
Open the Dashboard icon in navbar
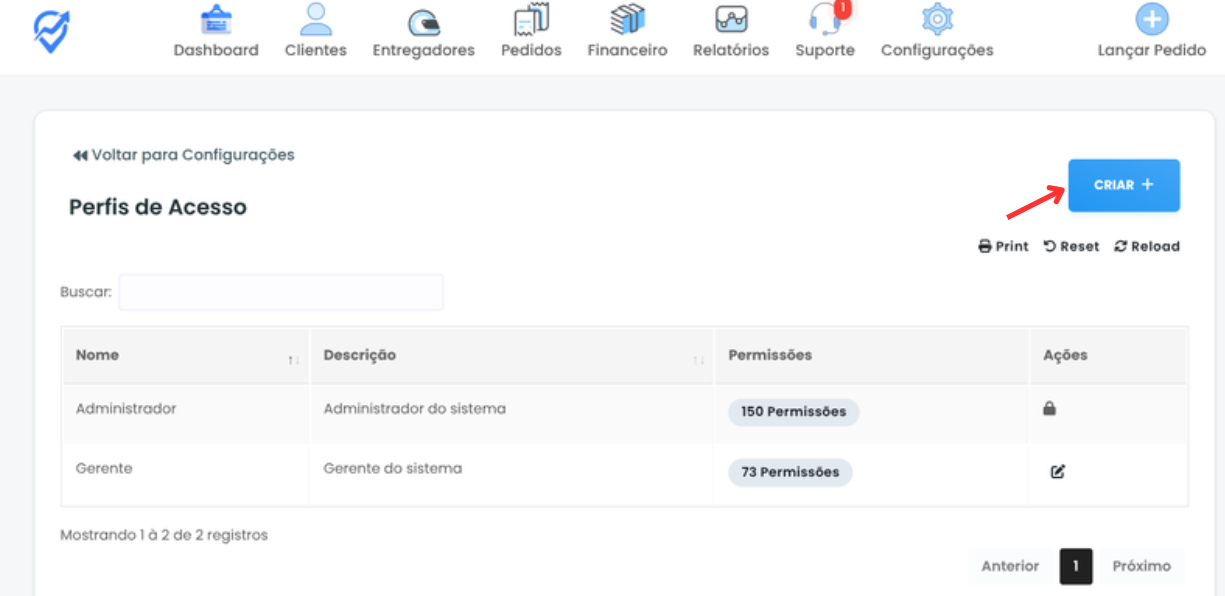point(216,20)
